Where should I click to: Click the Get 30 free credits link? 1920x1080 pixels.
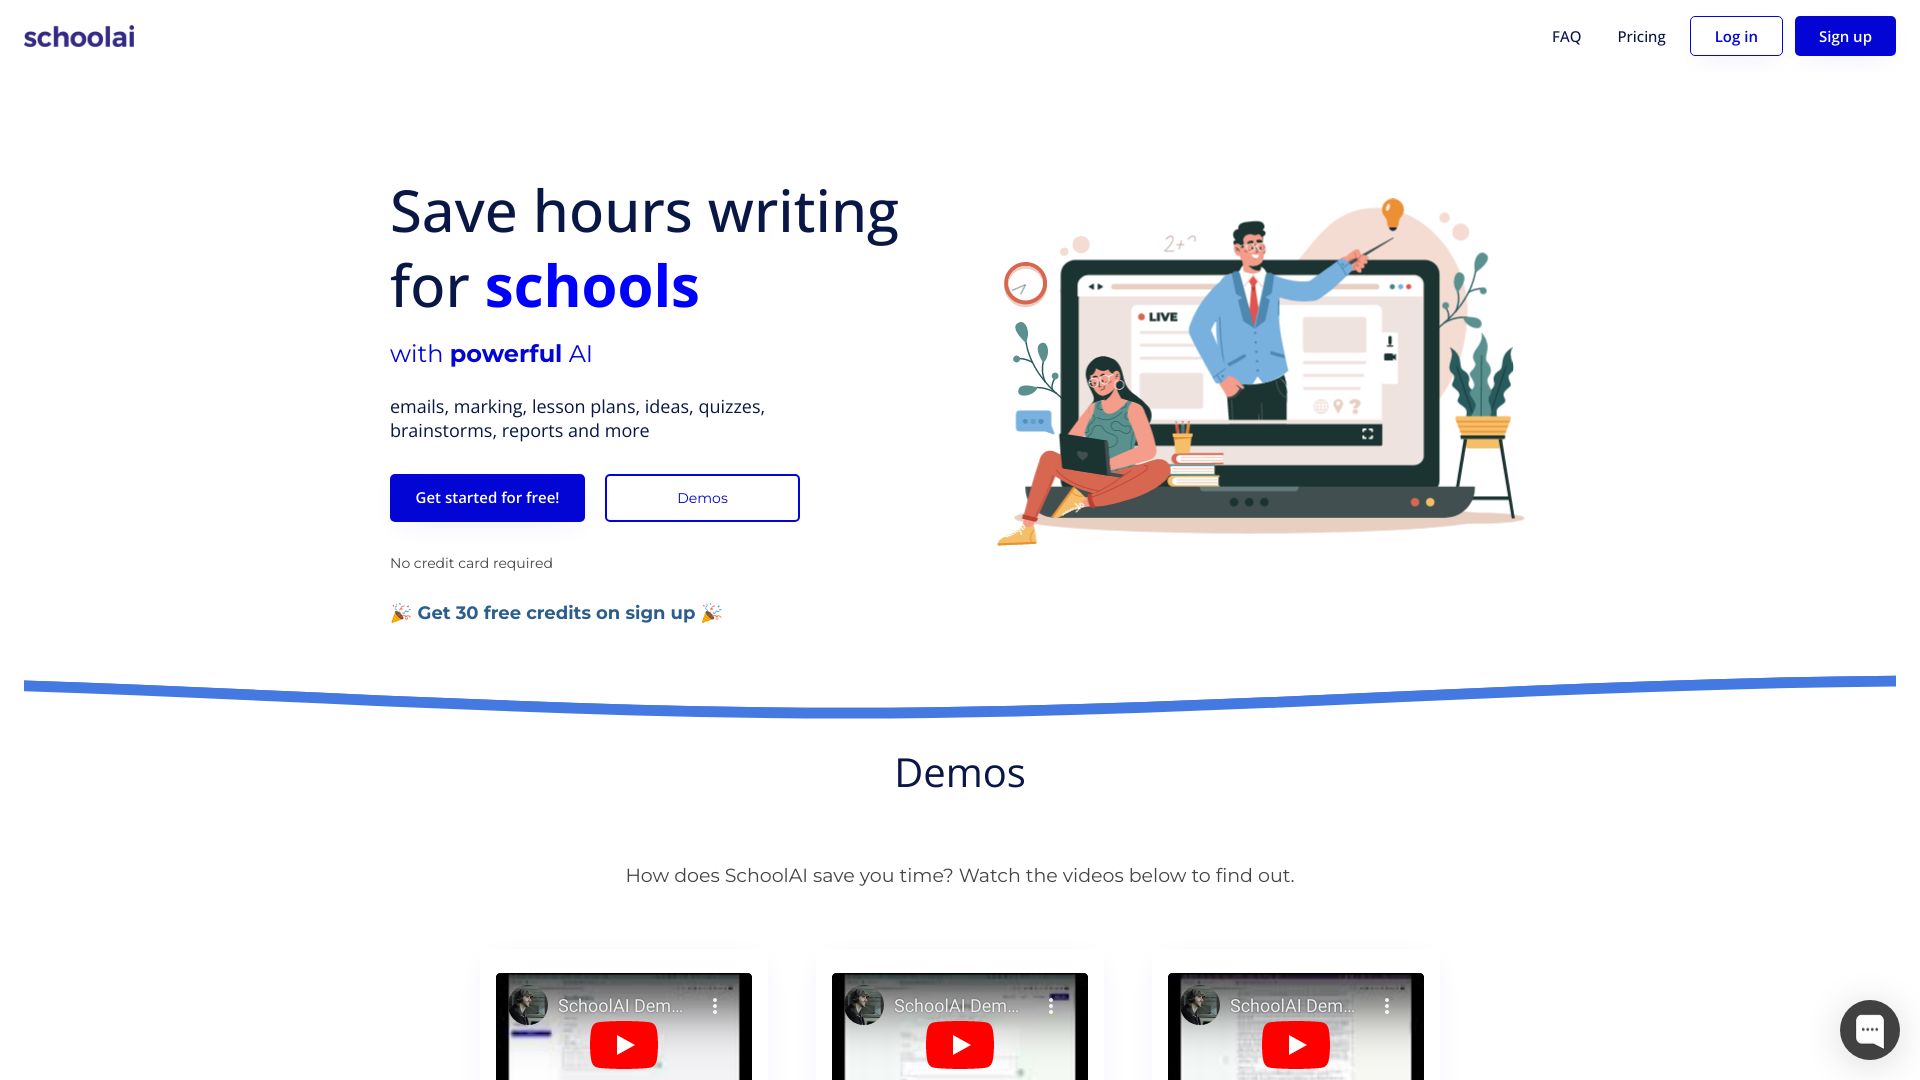[555, 612]
